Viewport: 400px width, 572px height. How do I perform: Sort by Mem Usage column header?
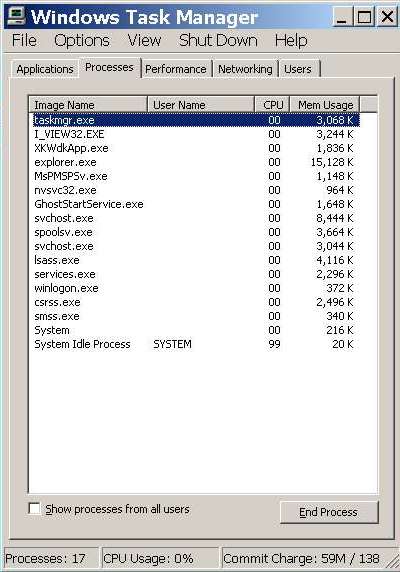(325, 105)
